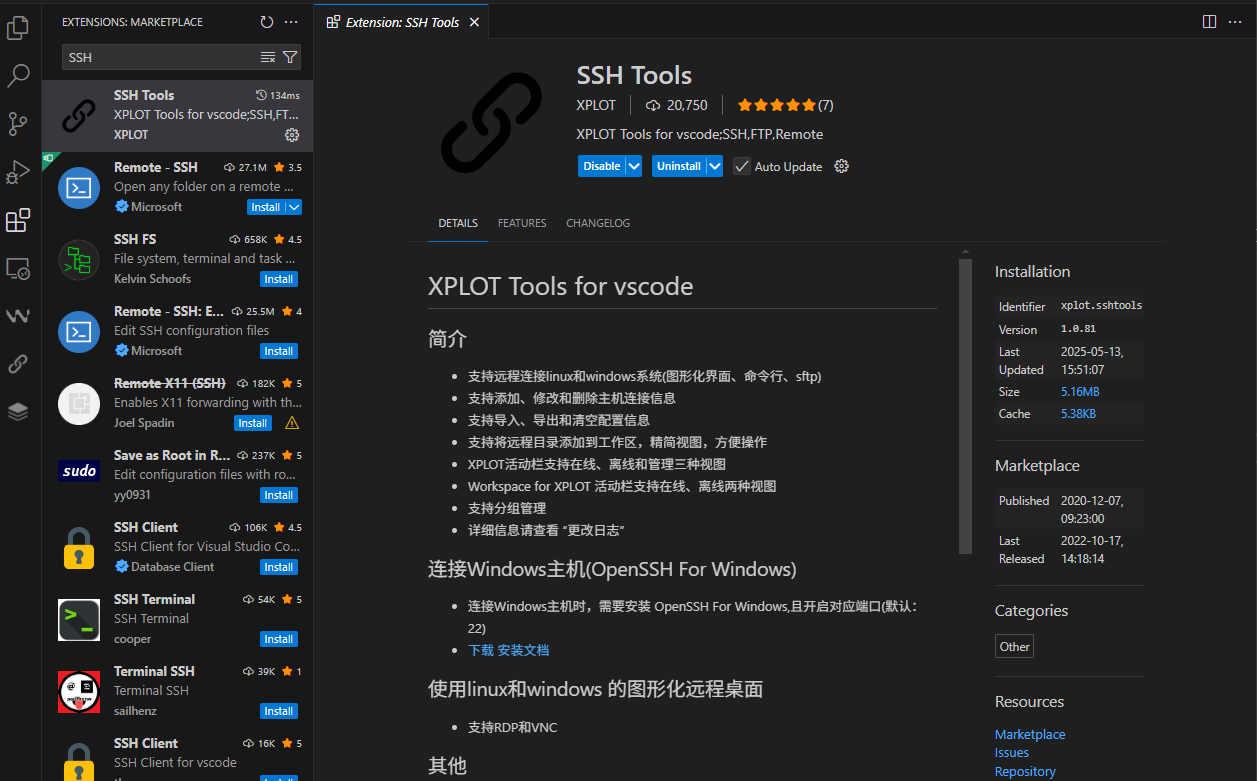1257x781 pixels.
Task: Open the W-logo extension view in activity bar
Action: tap(18, 316)
